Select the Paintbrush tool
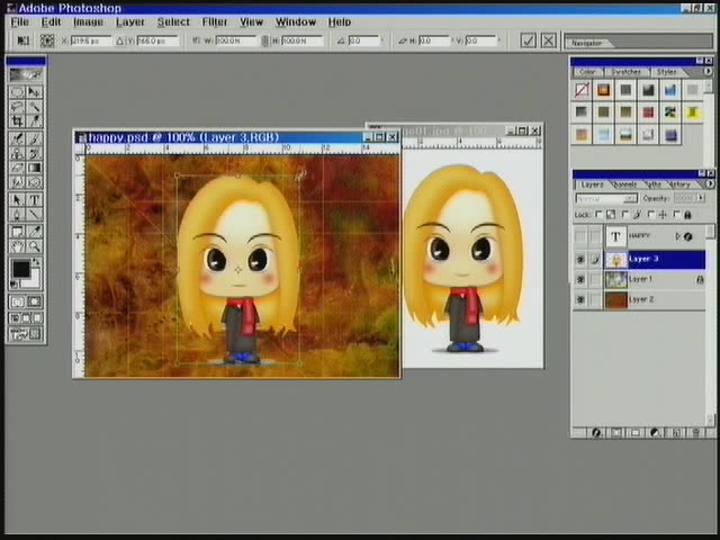 tap(34, 138)
